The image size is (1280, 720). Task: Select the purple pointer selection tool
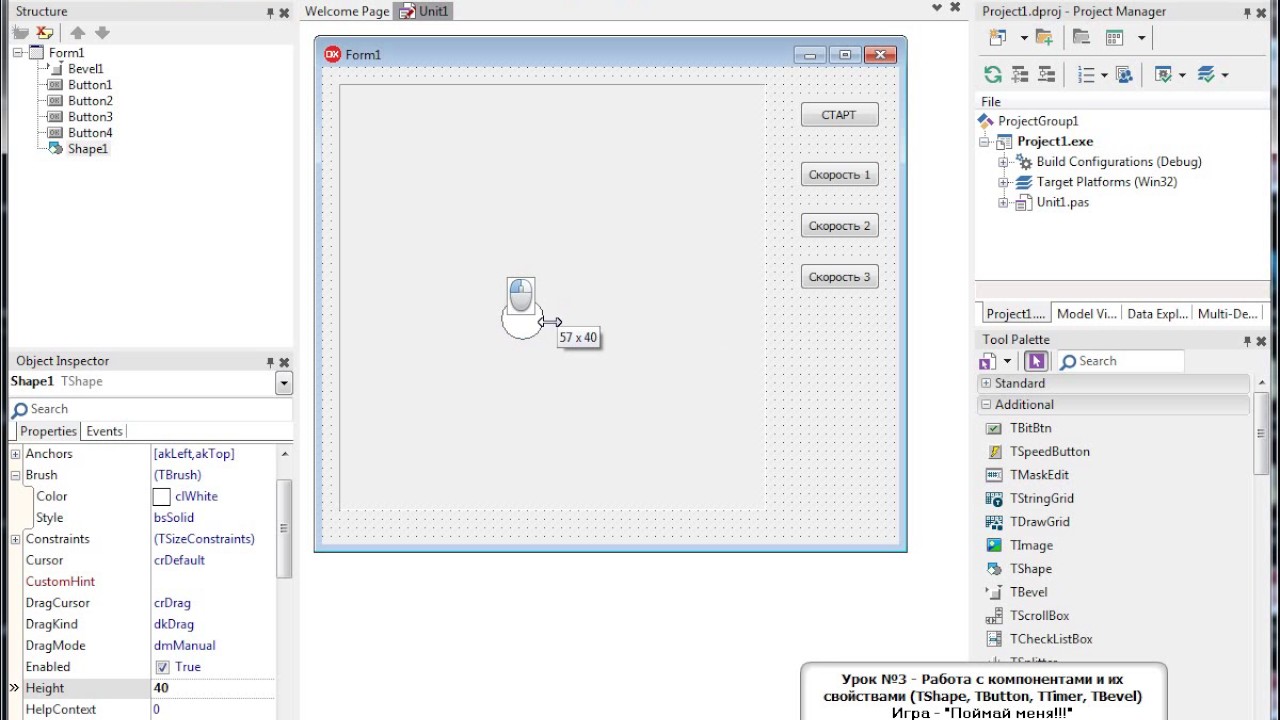(1036, 362)
